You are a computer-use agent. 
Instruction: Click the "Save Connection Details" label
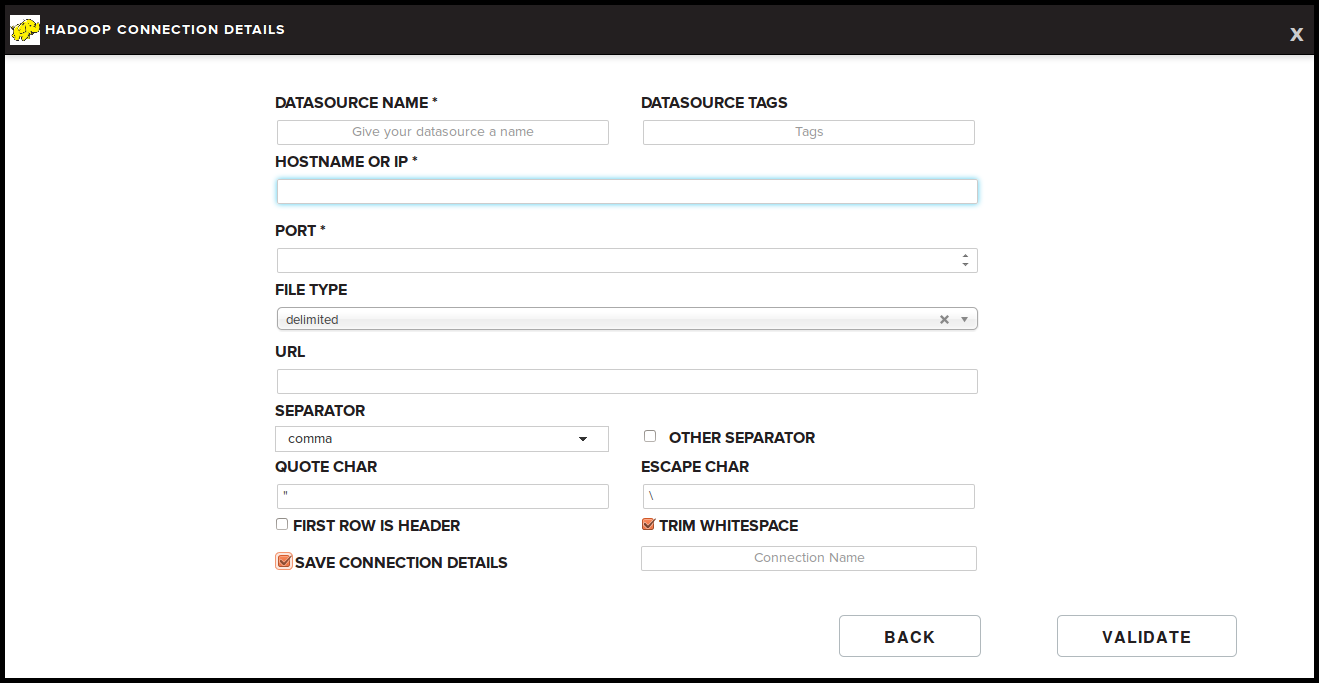401,563
